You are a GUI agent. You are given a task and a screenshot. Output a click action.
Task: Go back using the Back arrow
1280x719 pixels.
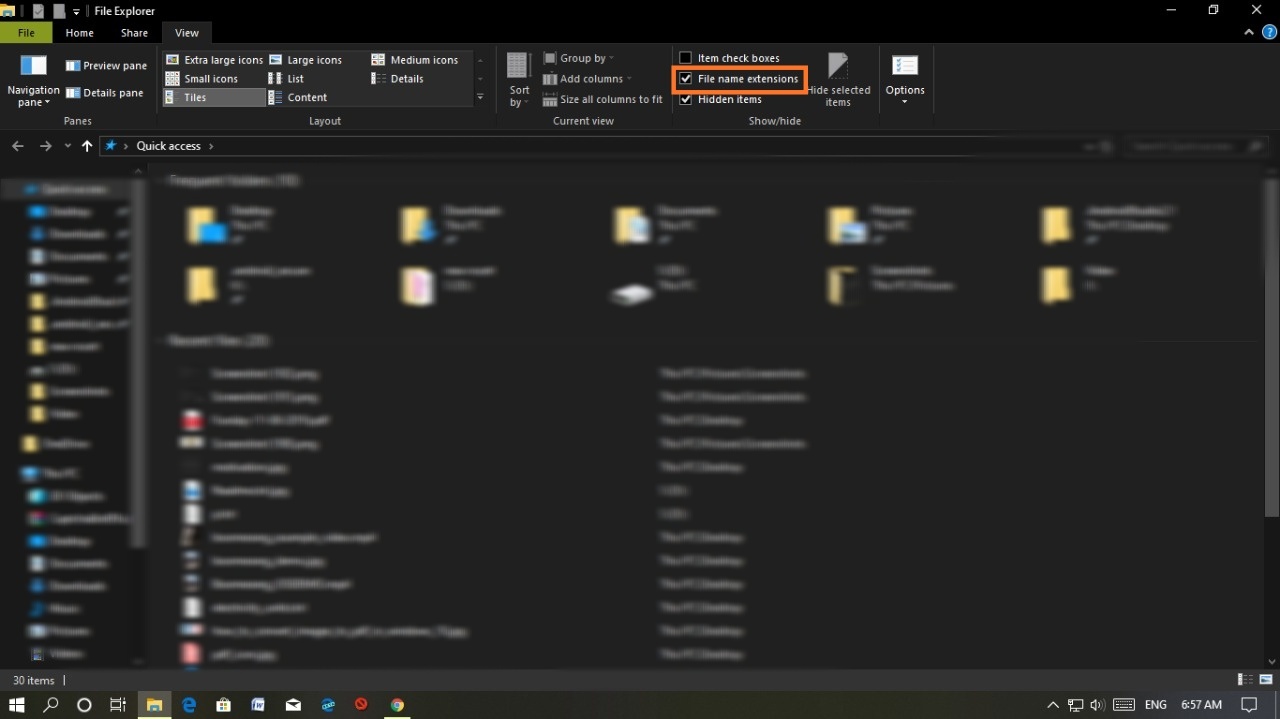(x=18, y=146)
